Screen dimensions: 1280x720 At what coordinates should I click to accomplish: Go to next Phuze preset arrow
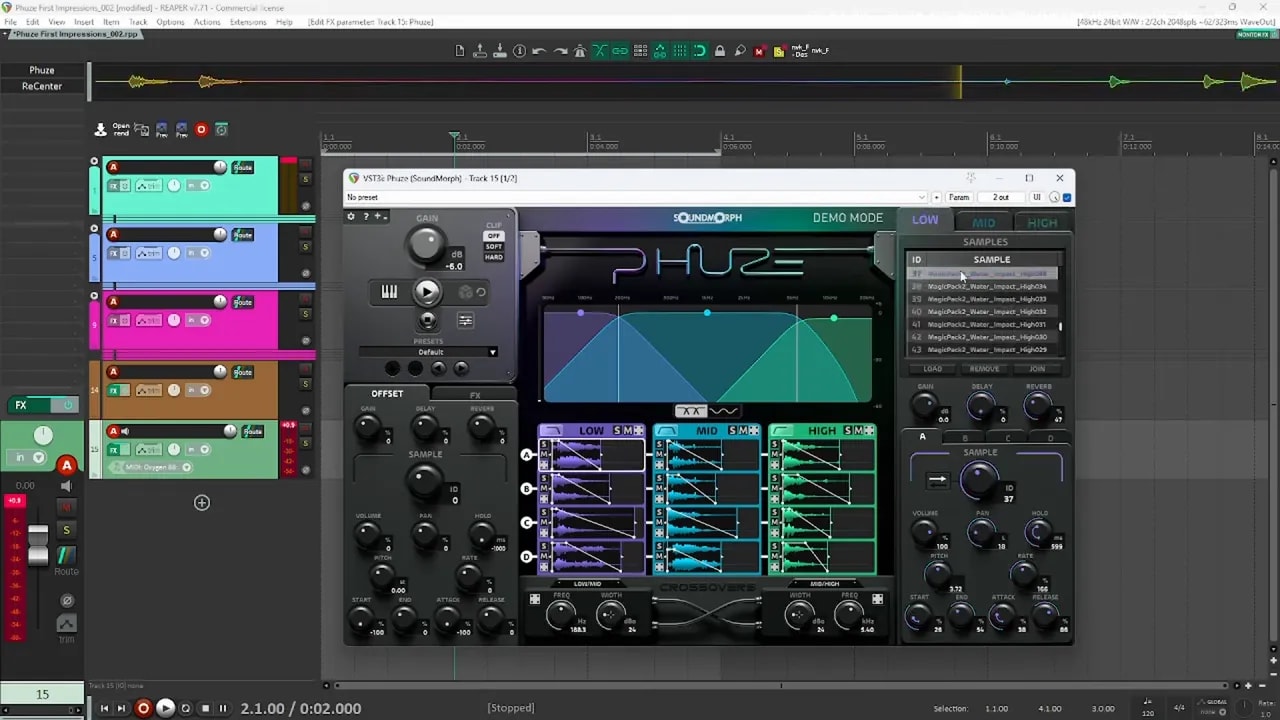461,368
